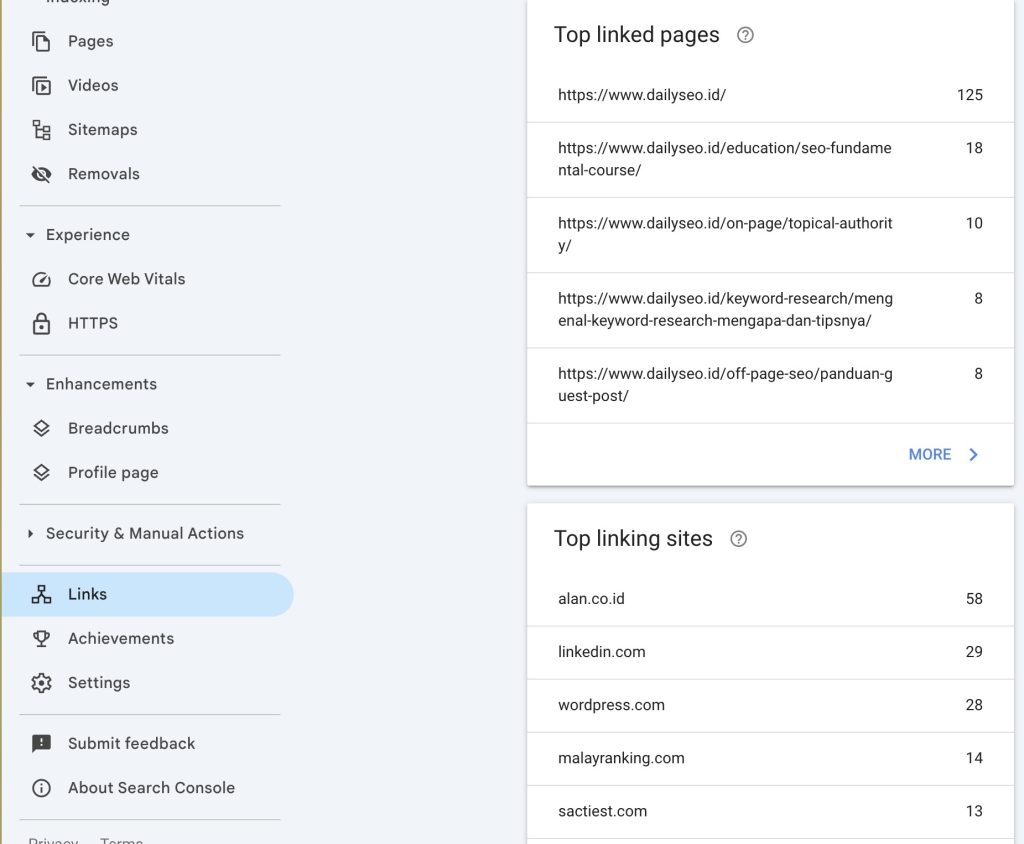Viewport: 1024px width, 844px height.
Task: Click the count 29 for linkedin.com
Action: coord(974,652)
